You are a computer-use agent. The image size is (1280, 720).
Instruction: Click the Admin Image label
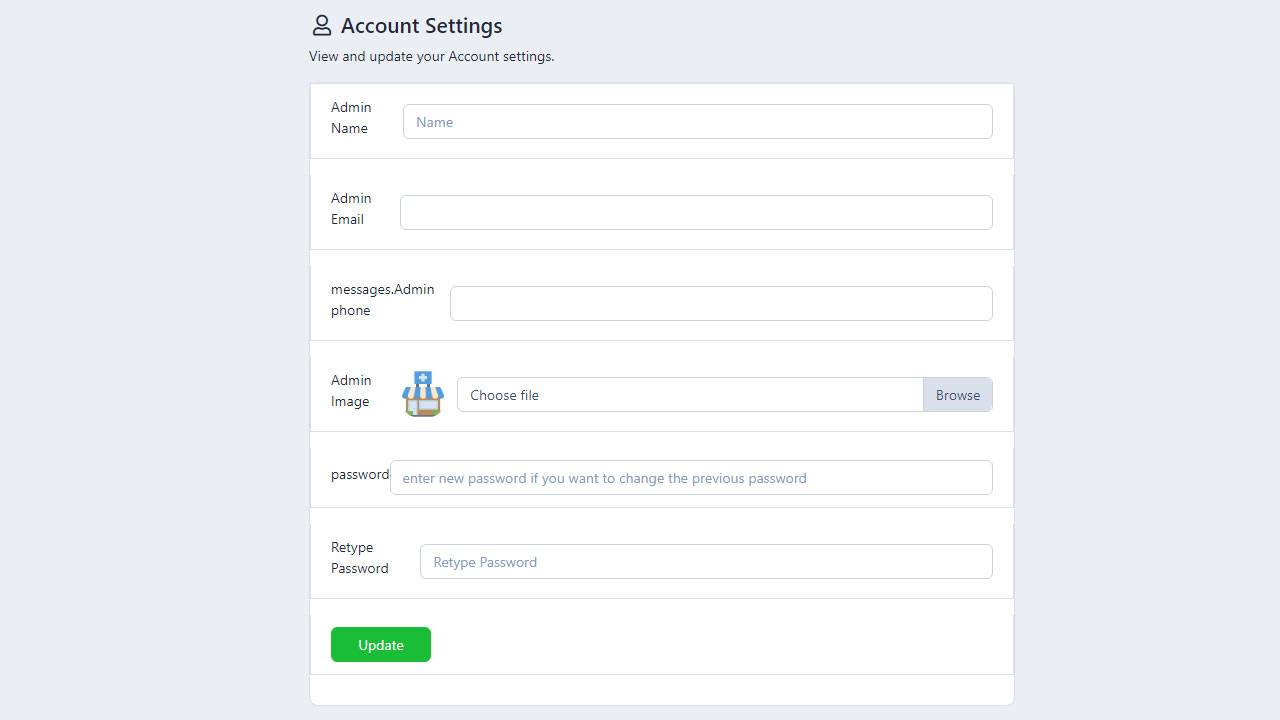pos(351,391)
